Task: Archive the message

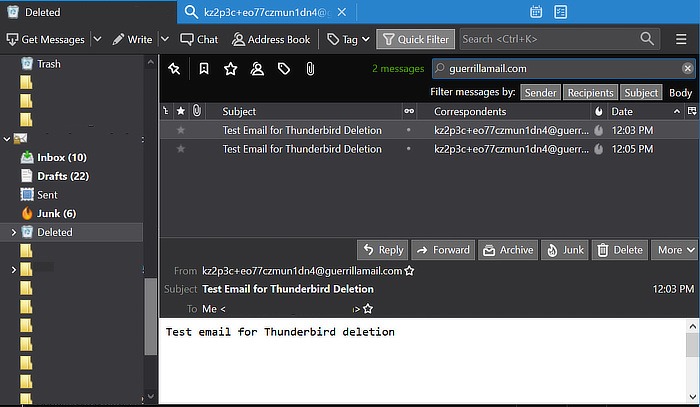Action: click(x=508, y=250)
